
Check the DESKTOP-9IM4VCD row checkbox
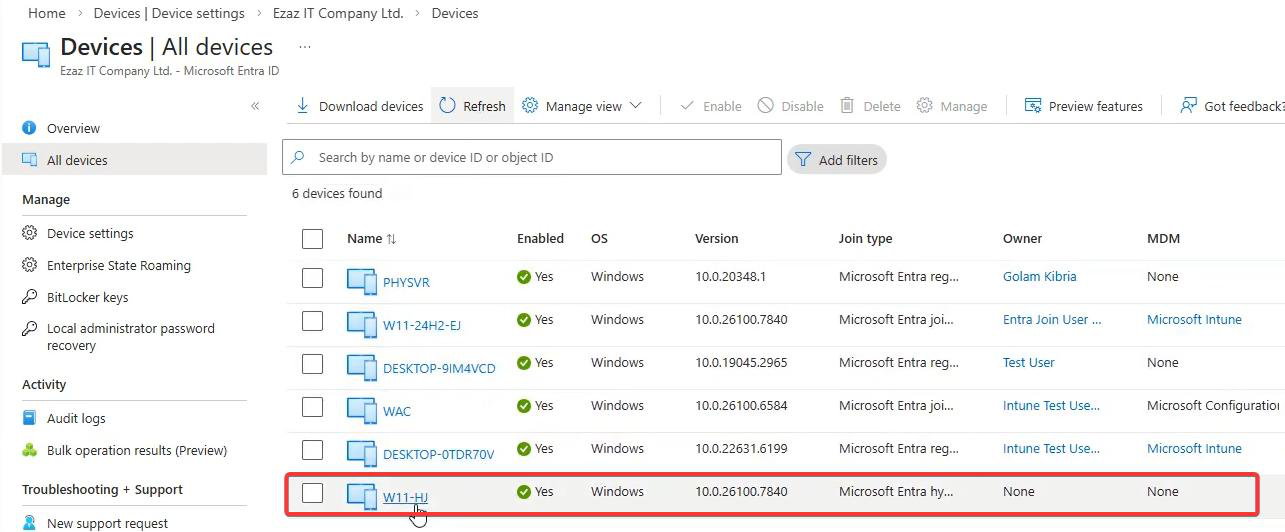point(312,363)
